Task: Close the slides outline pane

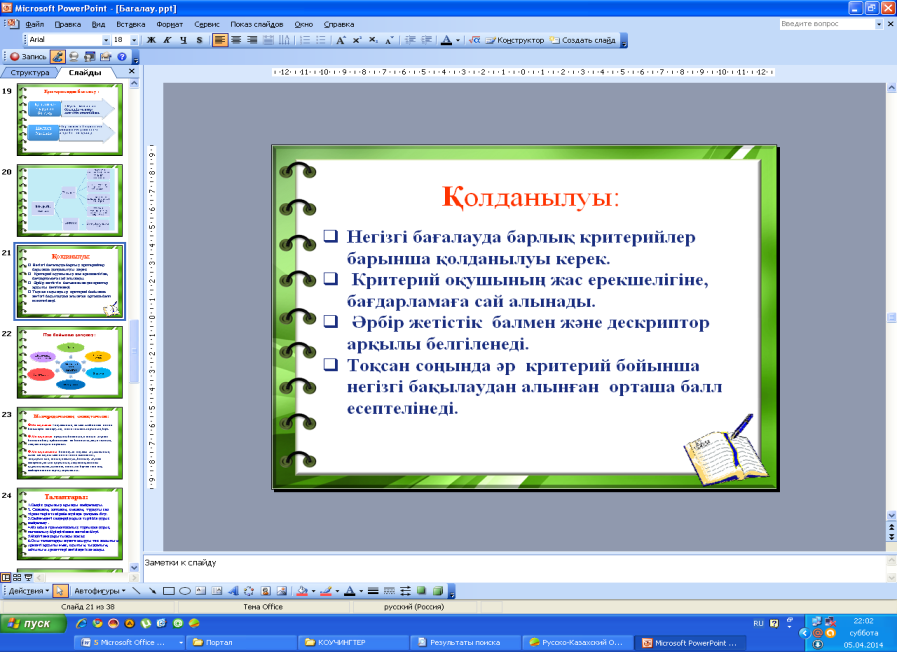Action: coord(132,71)
